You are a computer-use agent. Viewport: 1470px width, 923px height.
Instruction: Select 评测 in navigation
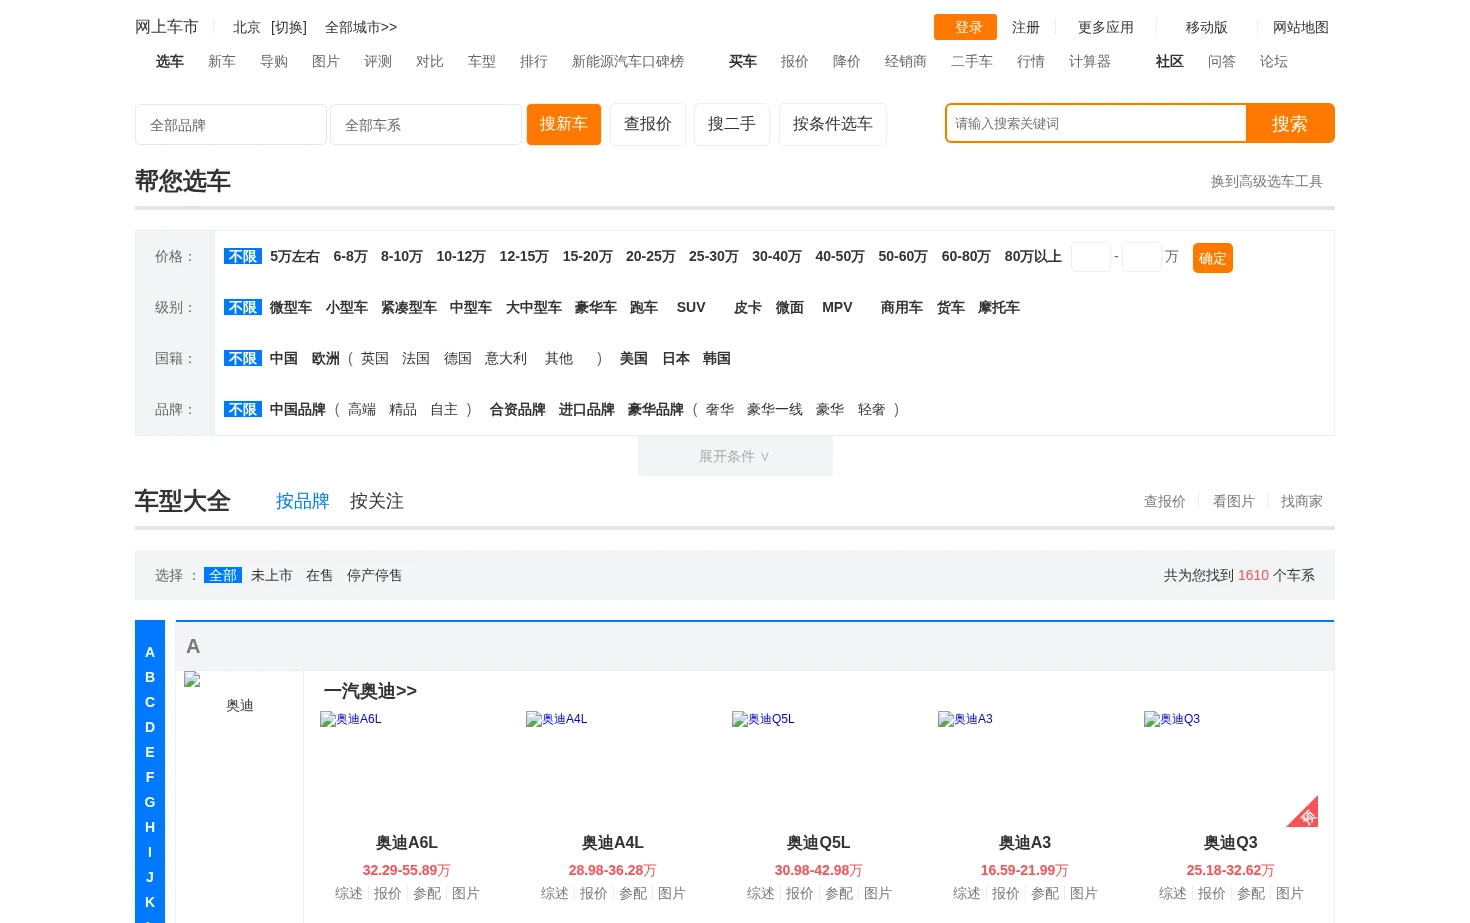(x=378, y=61)
